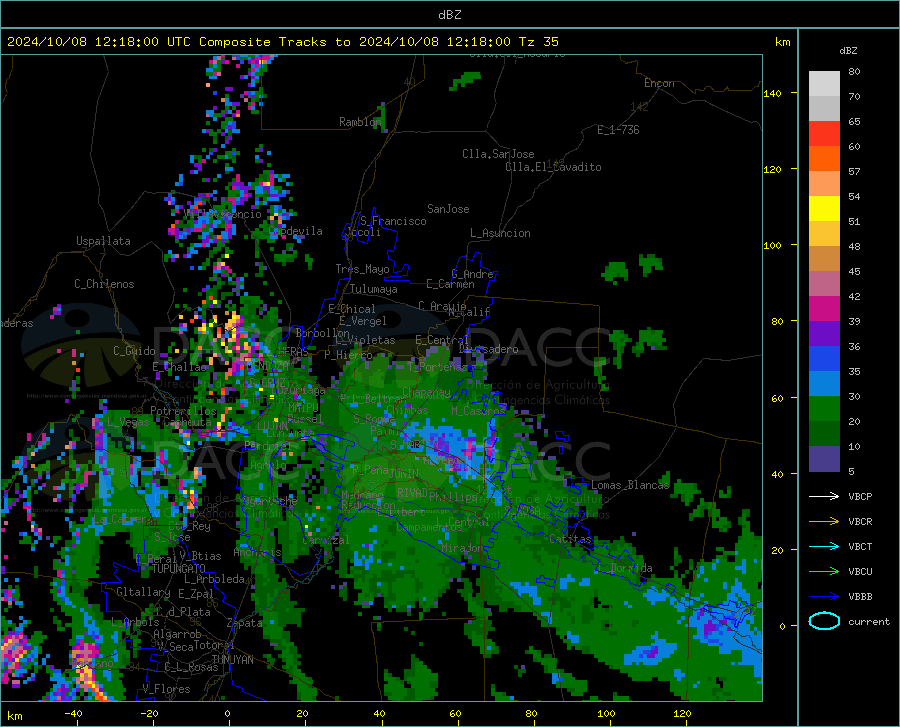Screen dimensions: 900x727
Task: Select the red 60-65 dBZ legend swatch
Action: pos(824,134)
